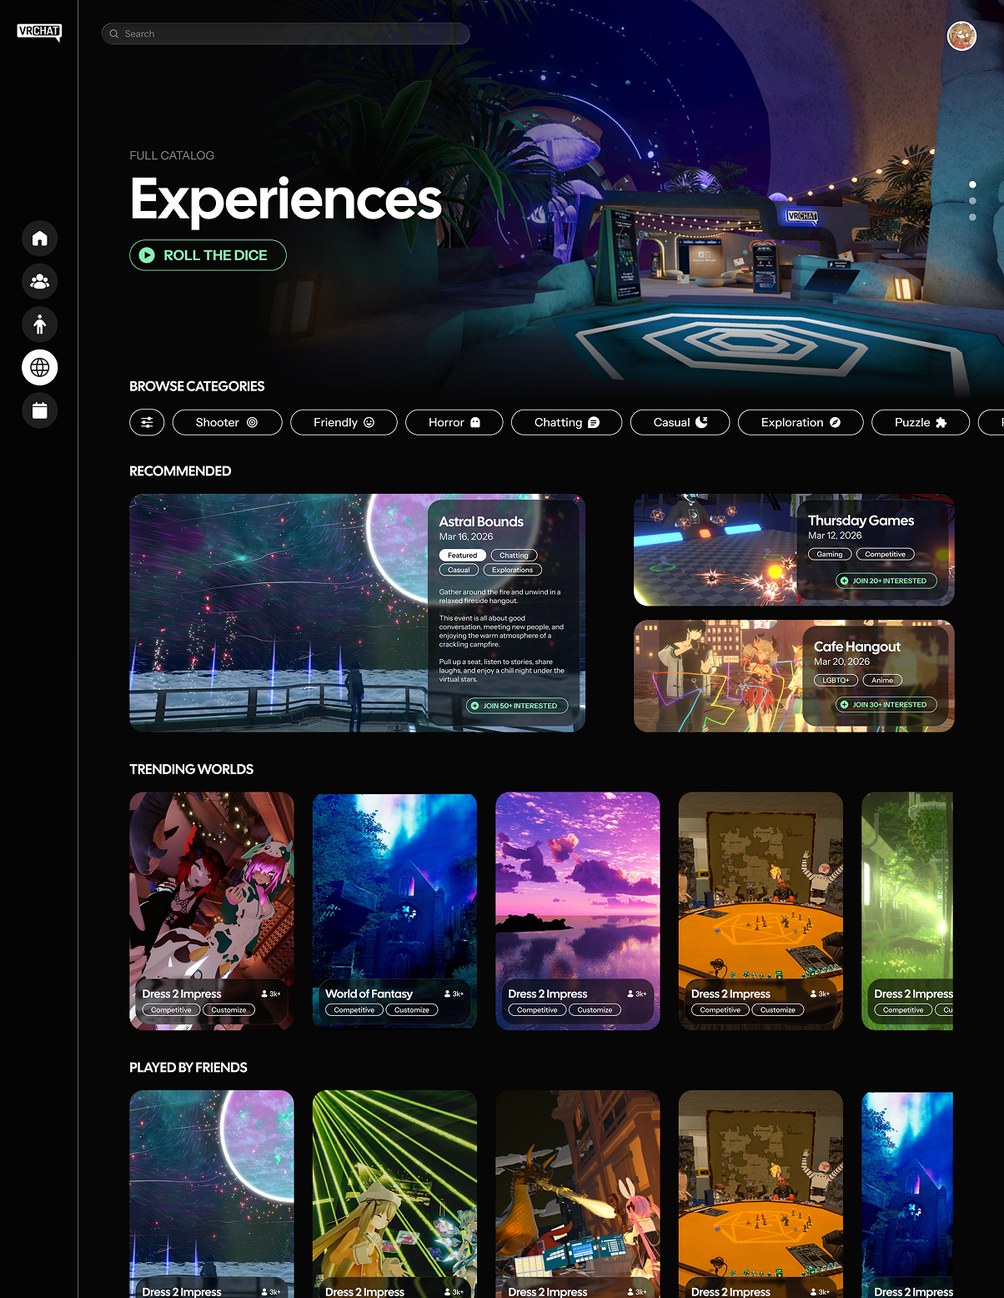Select the Worlds globe sidebar icon
The image size is (1004, 1298).
[x=40, y=367]
